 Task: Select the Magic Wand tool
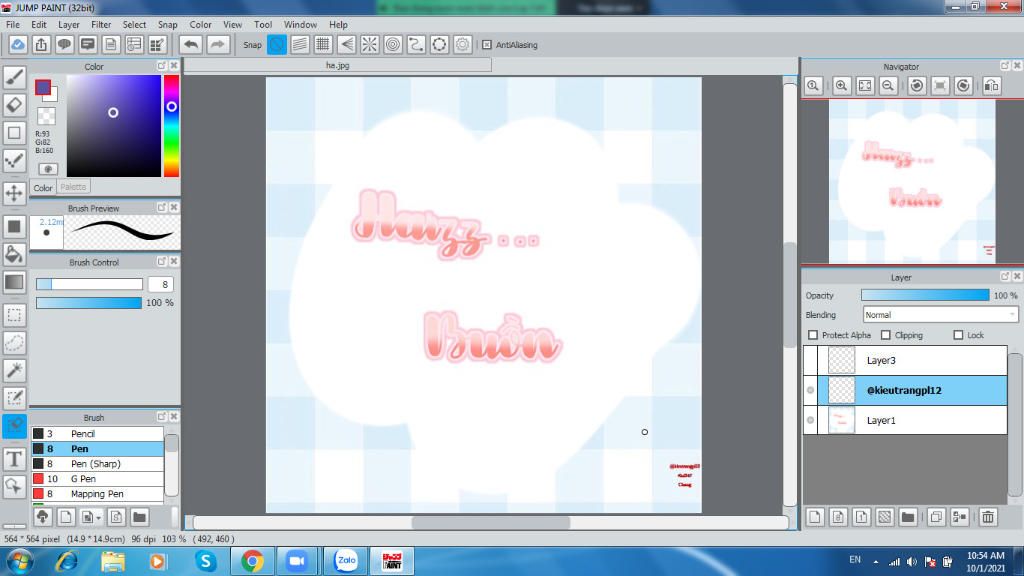(14, 370)
